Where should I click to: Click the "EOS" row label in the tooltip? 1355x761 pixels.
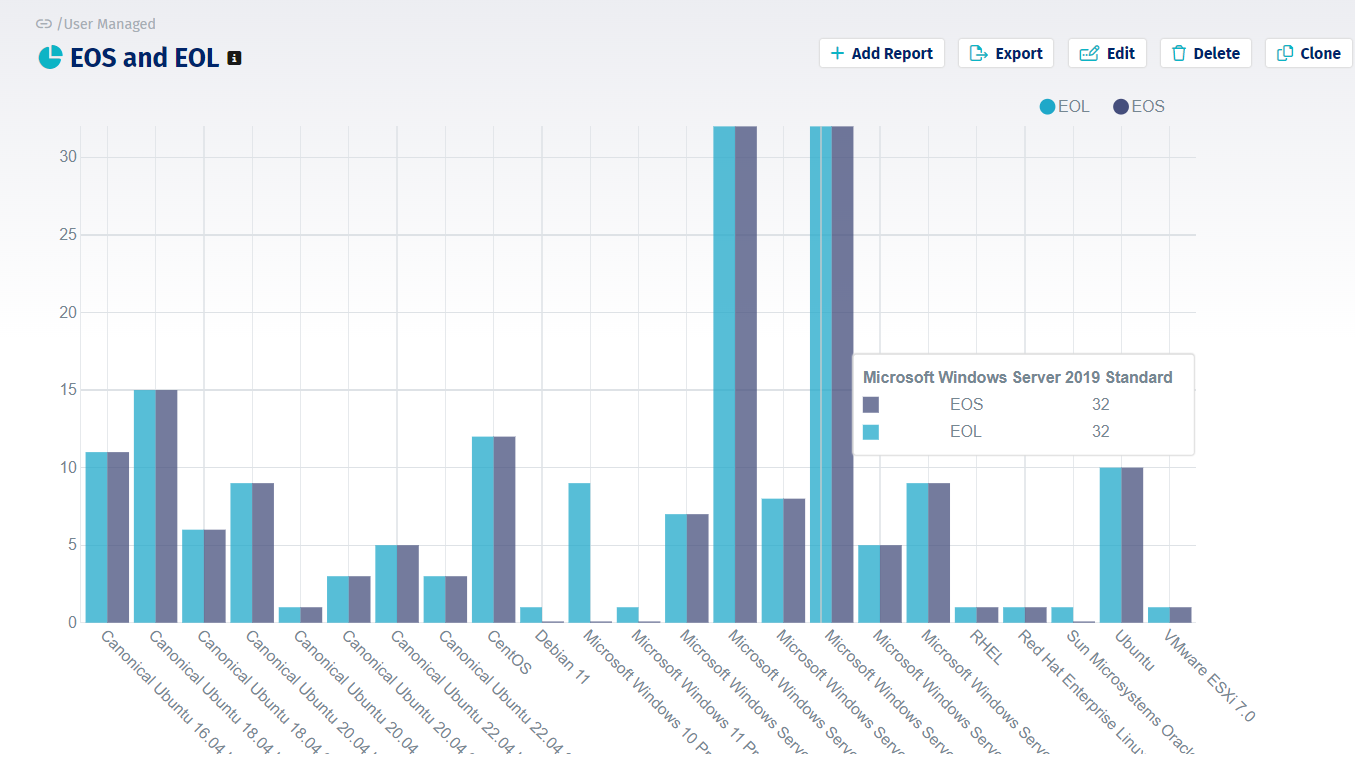coord(966,405)
